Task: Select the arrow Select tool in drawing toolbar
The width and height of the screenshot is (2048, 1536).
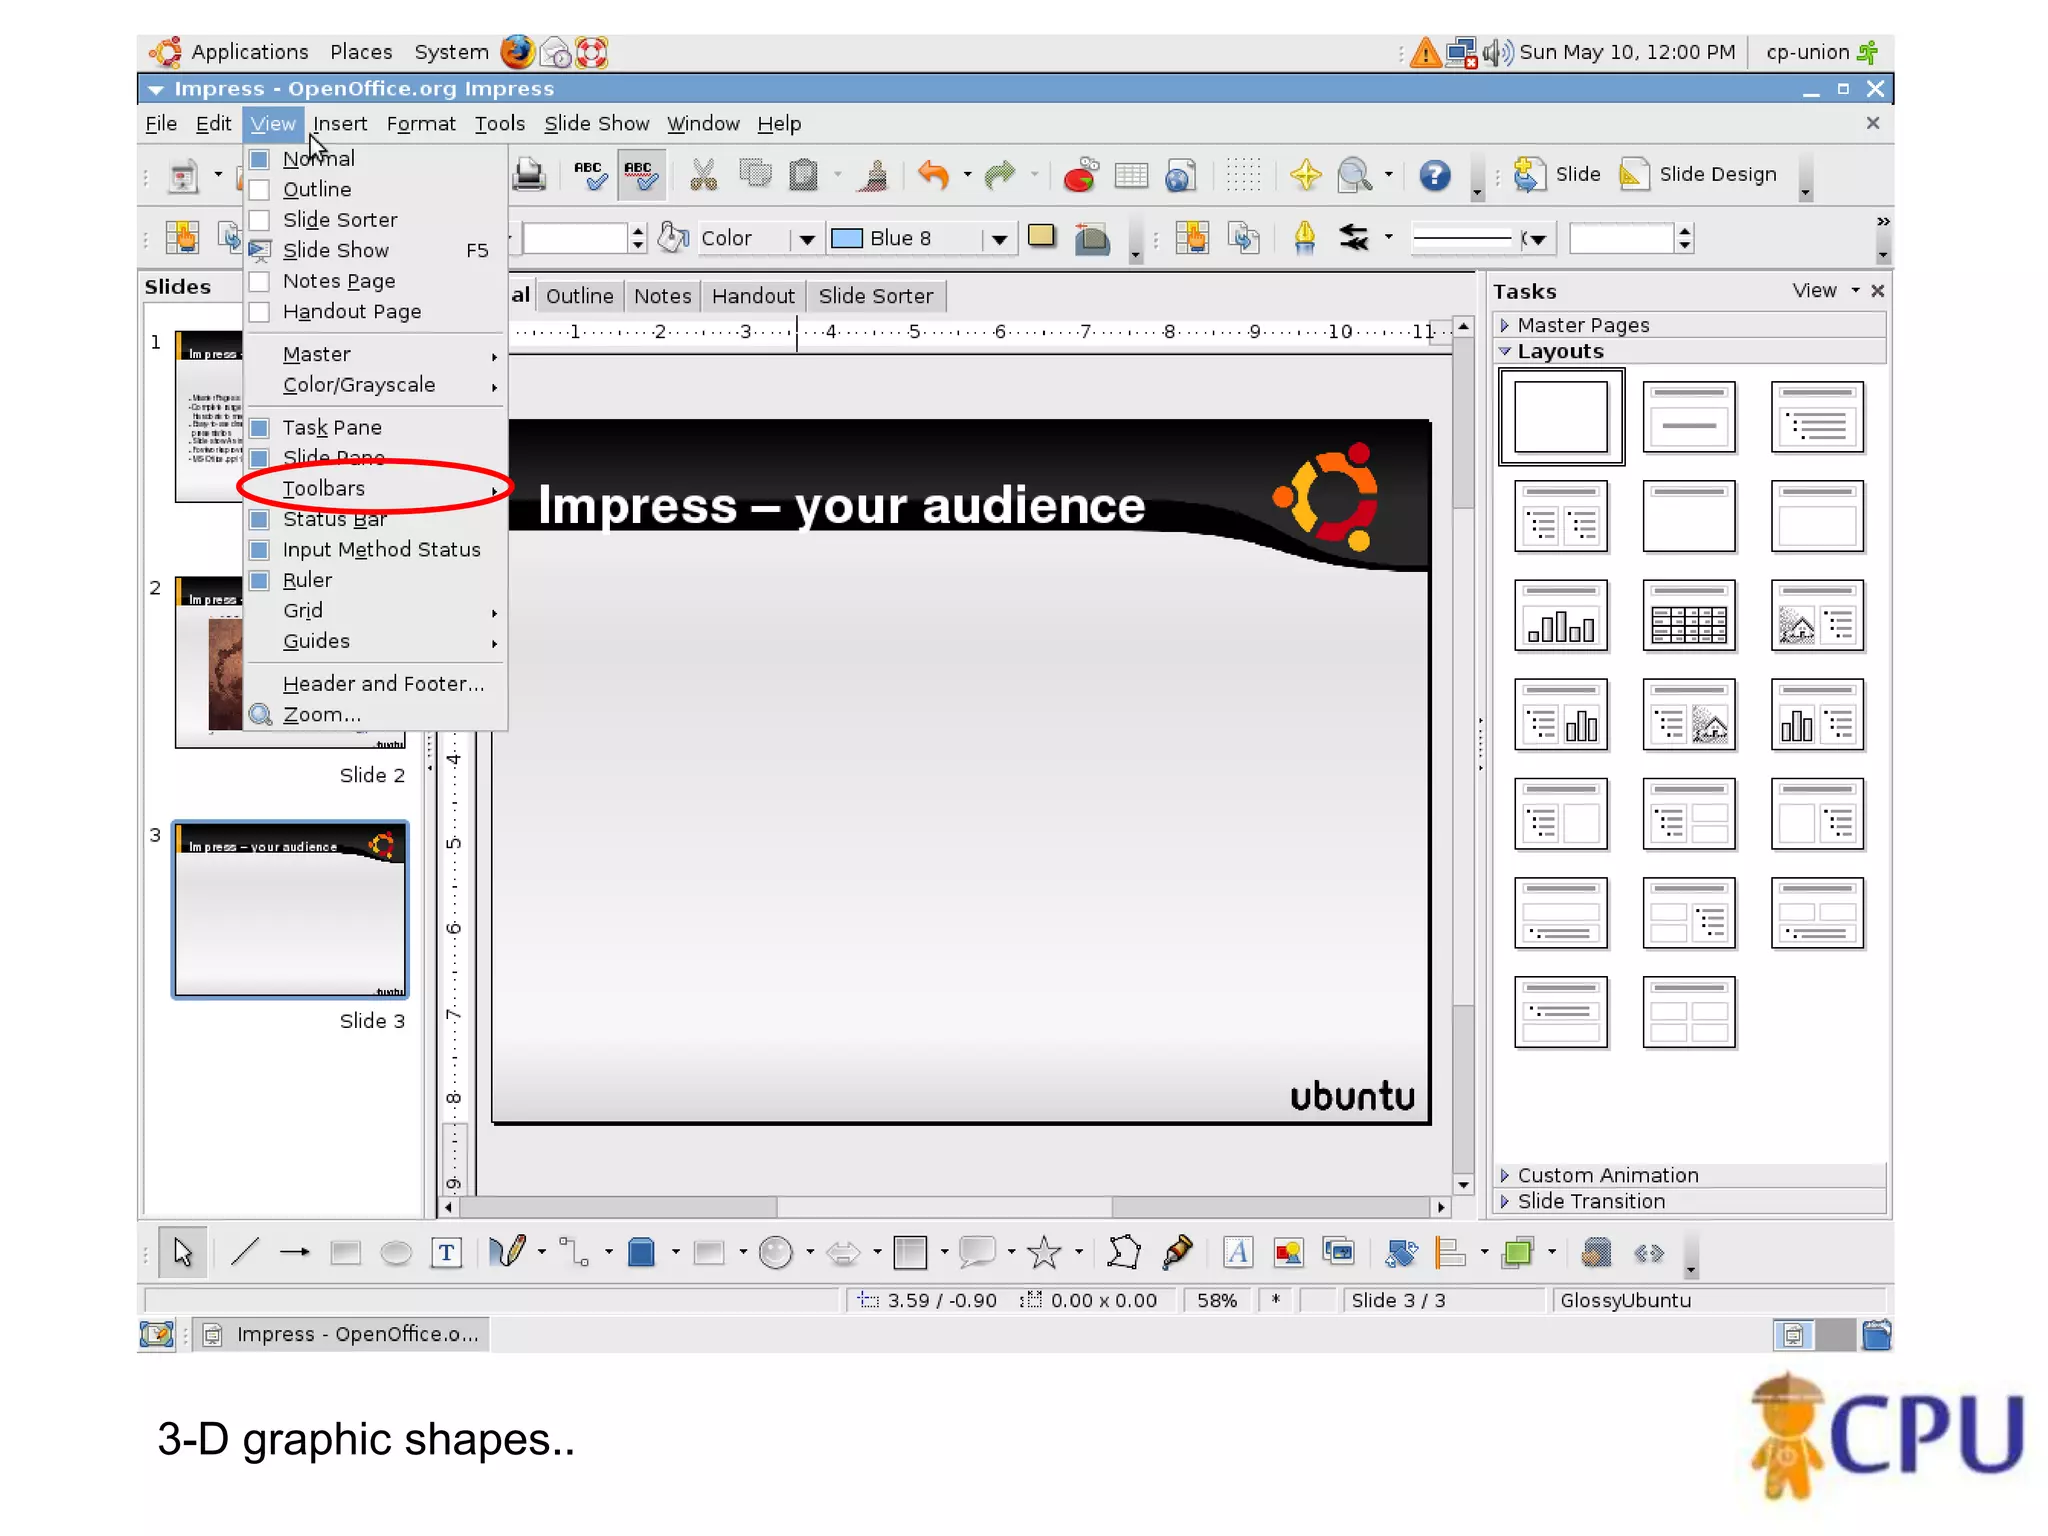Action: click(182, 1252)
